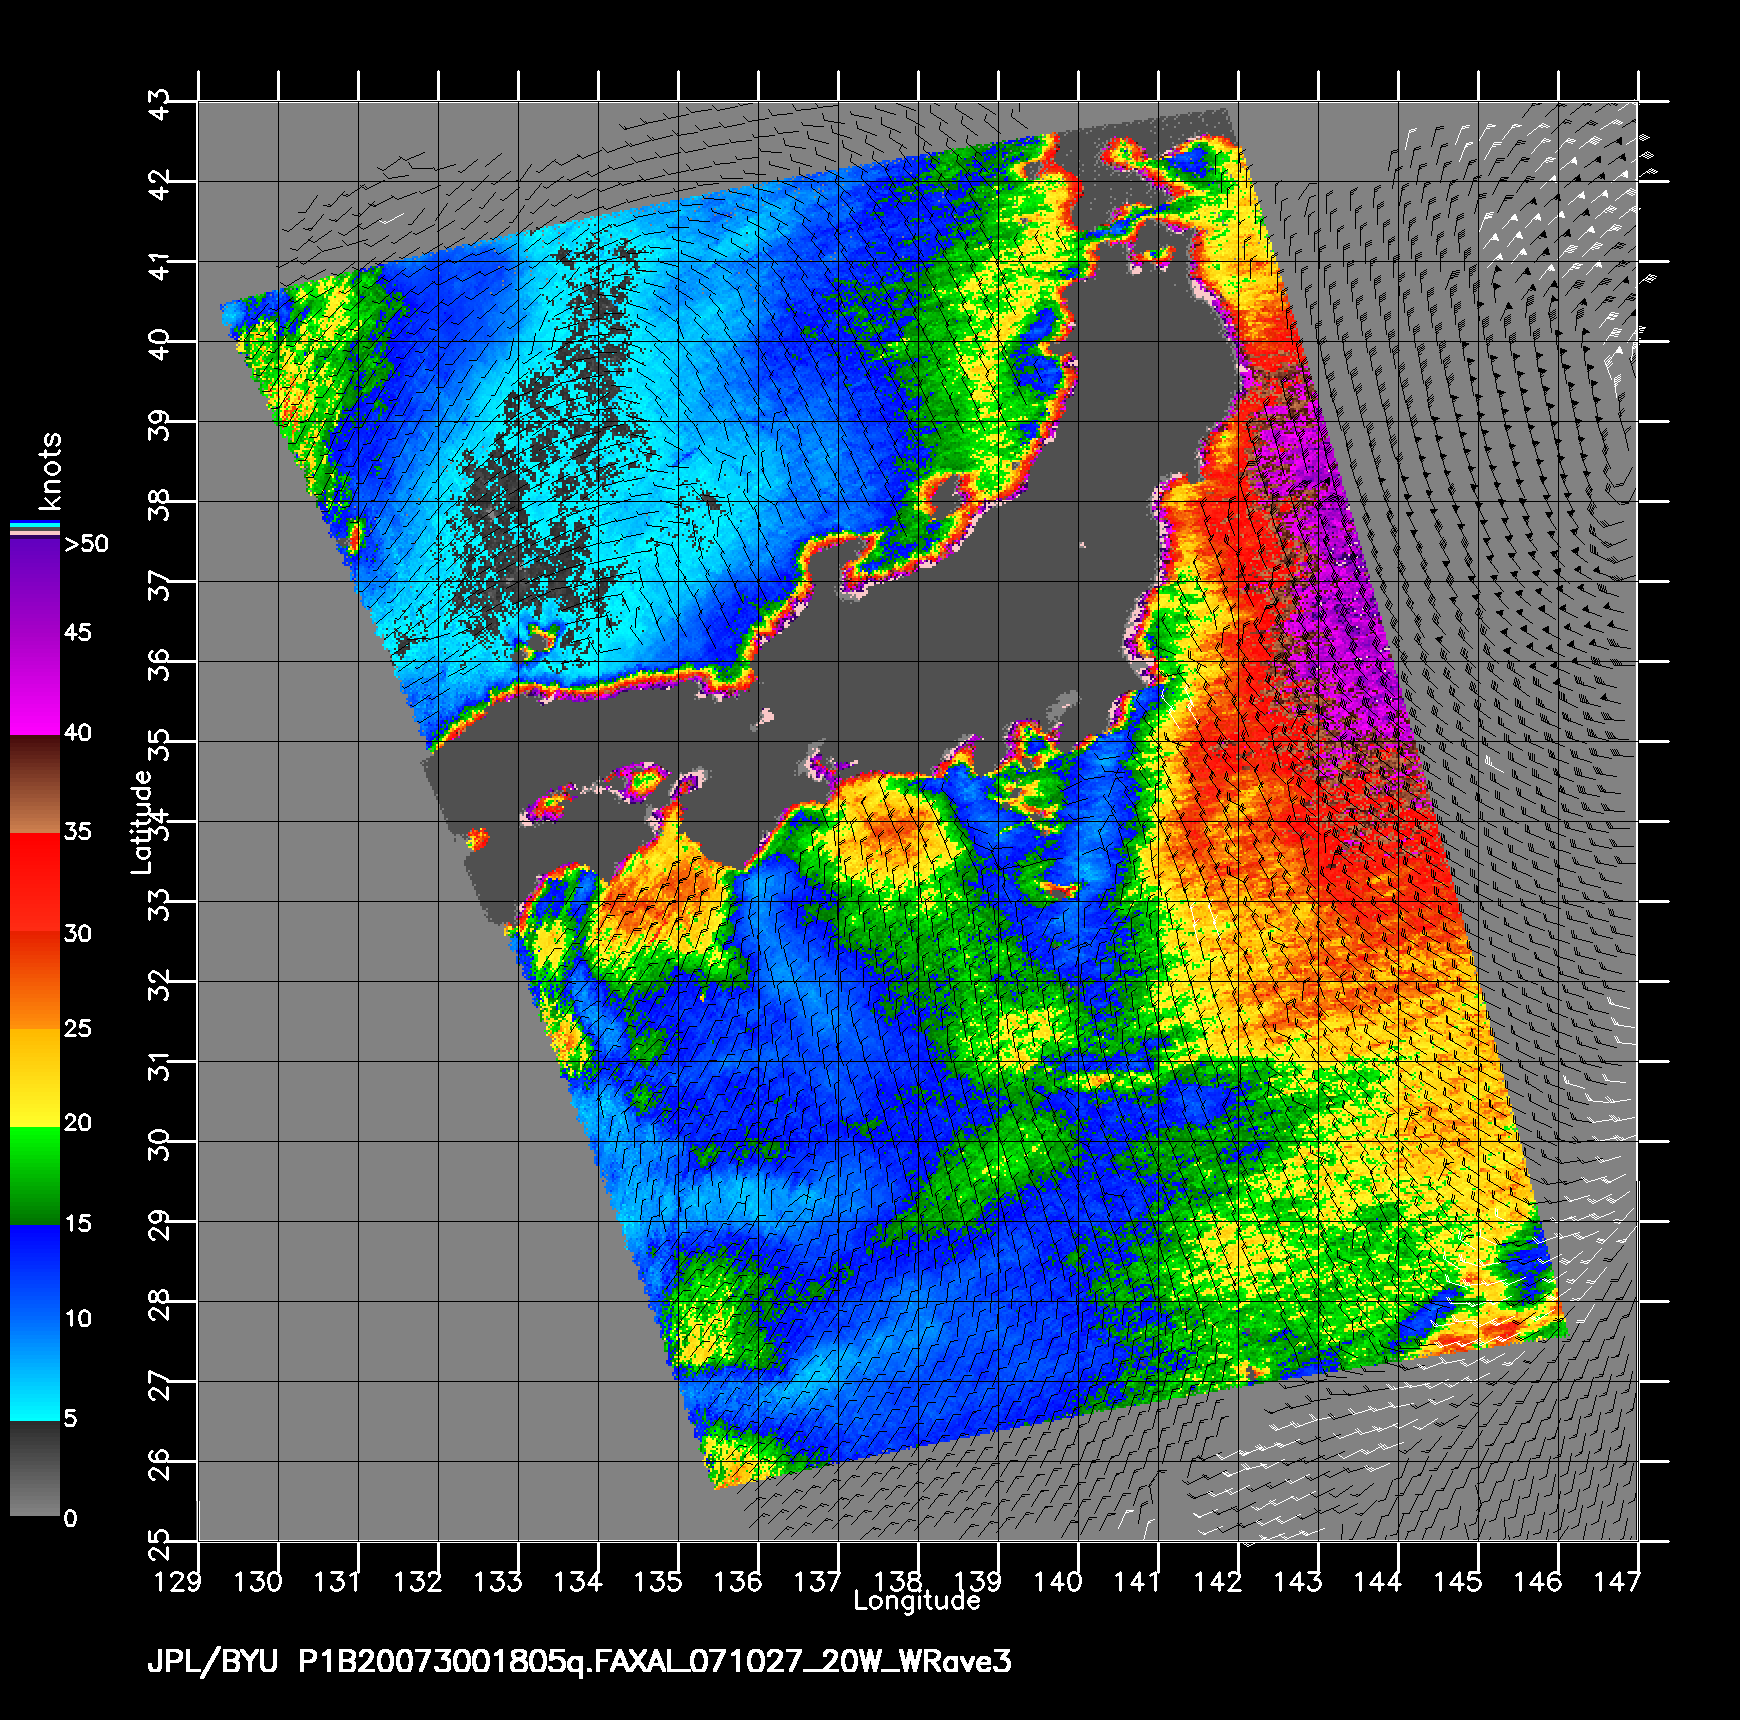
Task: Click the '25' colorbar scale label
Action: [77, 1028]
